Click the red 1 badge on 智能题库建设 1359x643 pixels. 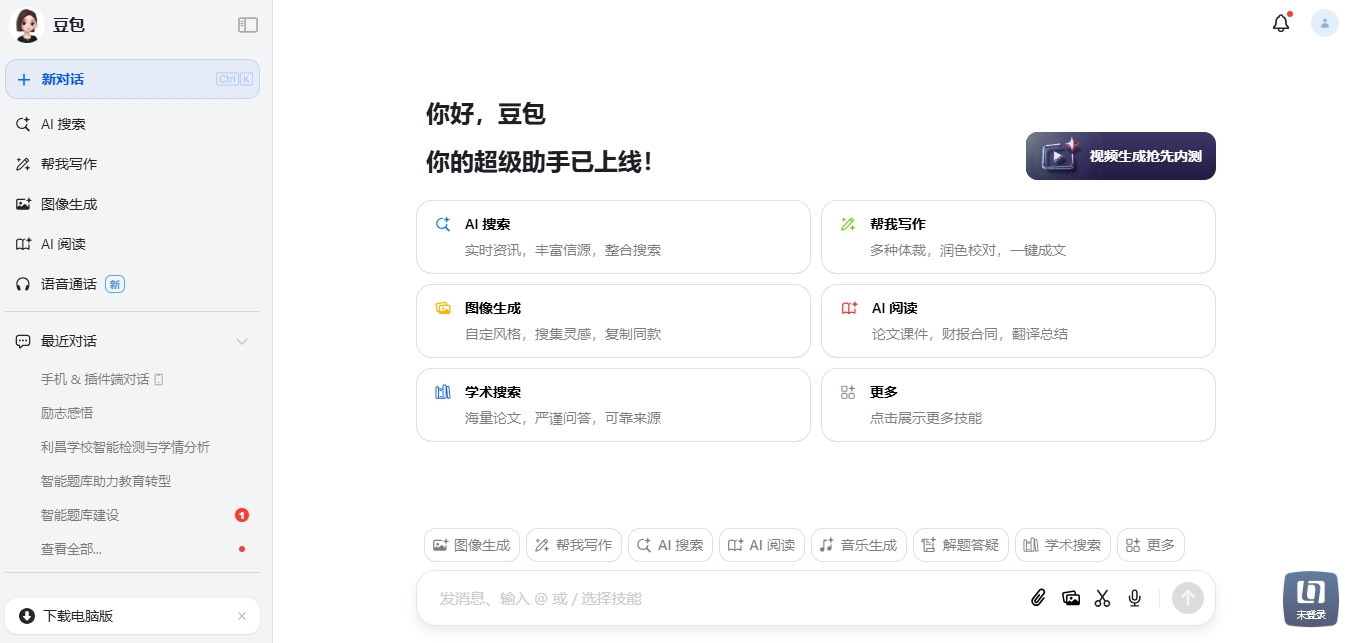click(242, 515)
